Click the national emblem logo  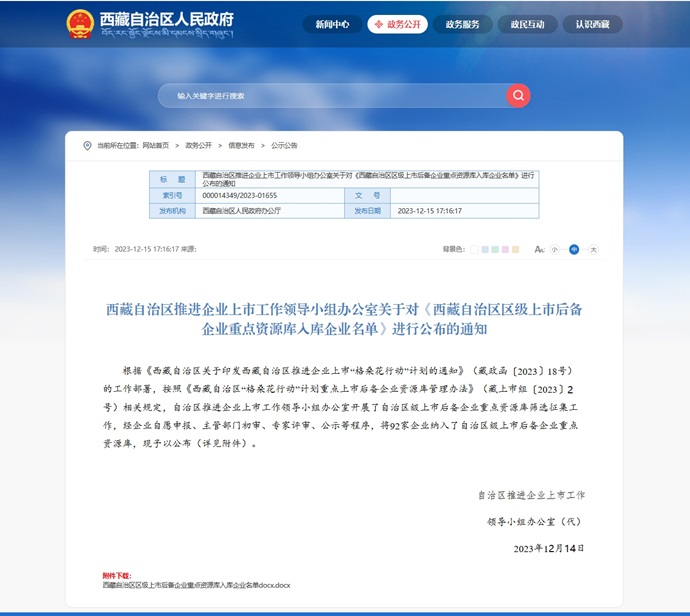click(79, 23)
